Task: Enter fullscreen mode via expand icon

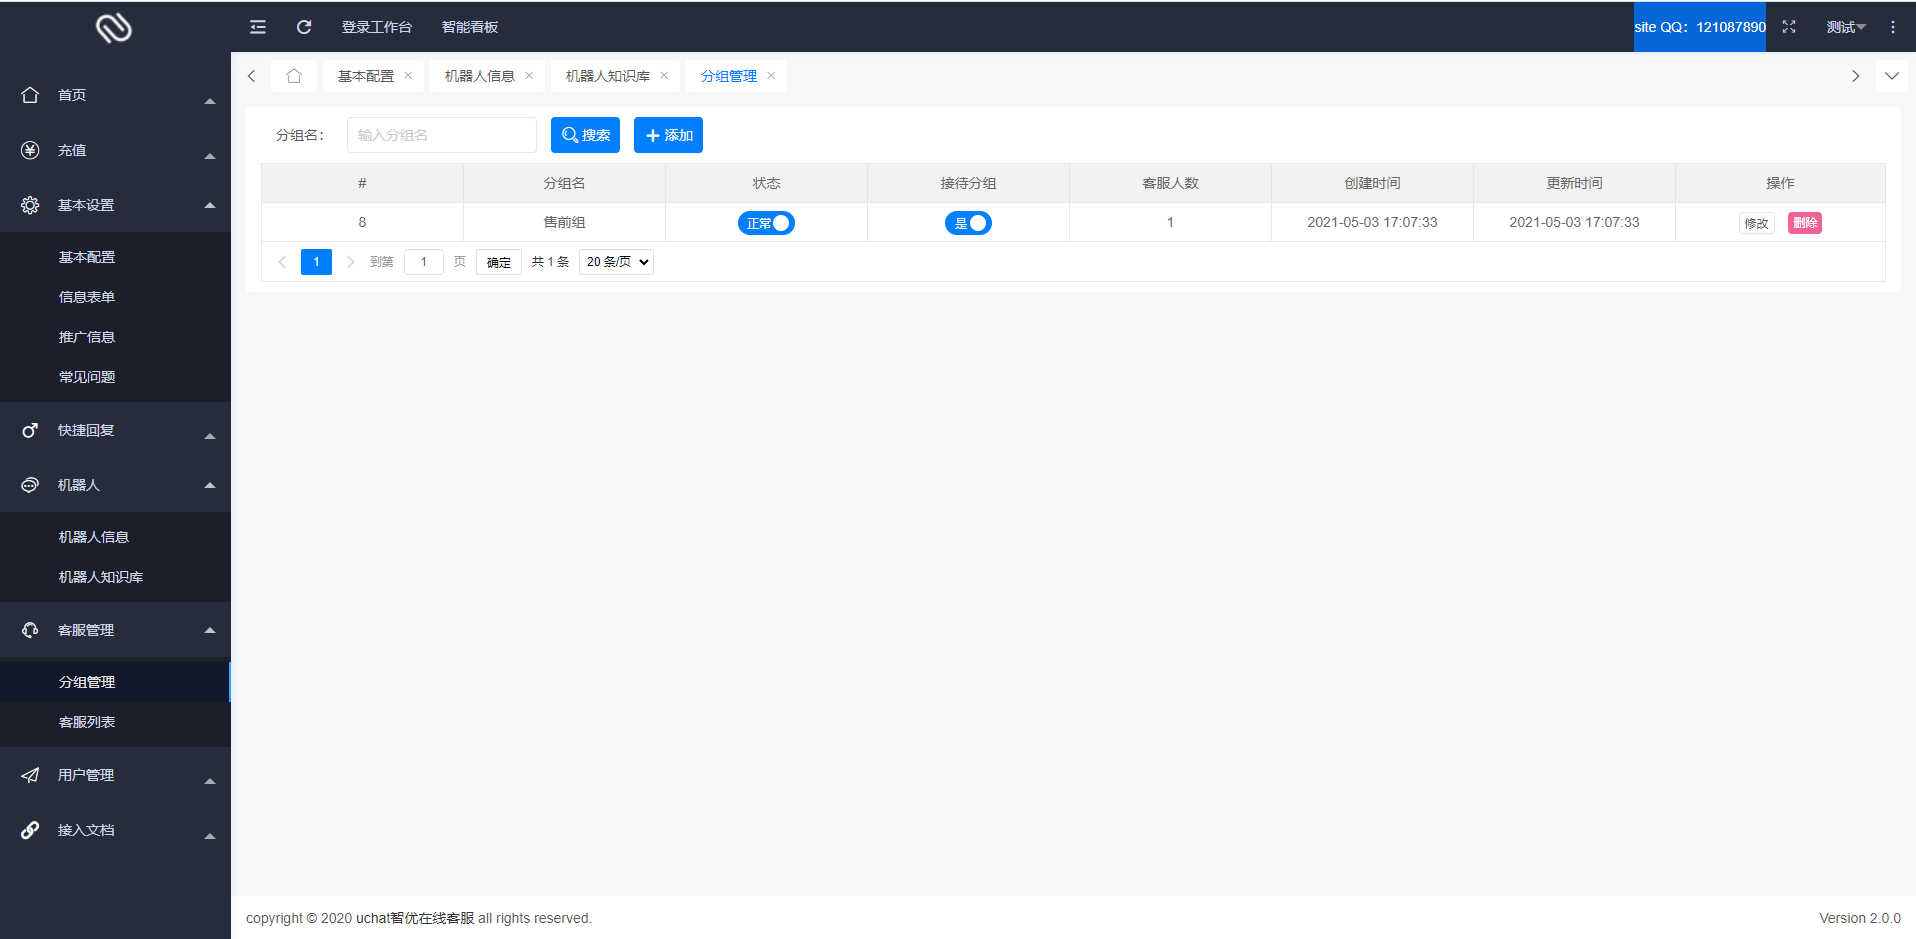Action: coord(1789,27)
